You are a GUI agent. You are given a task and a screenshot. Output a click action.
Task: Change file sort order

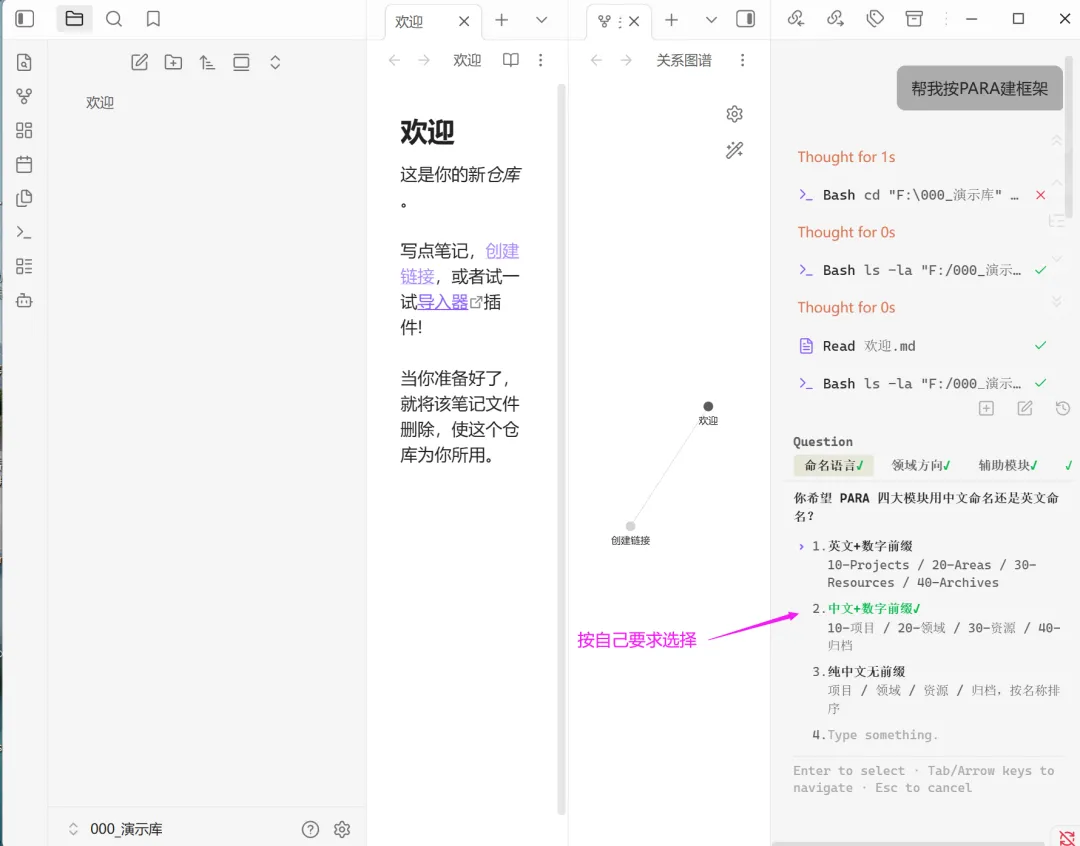click(207, 63)
